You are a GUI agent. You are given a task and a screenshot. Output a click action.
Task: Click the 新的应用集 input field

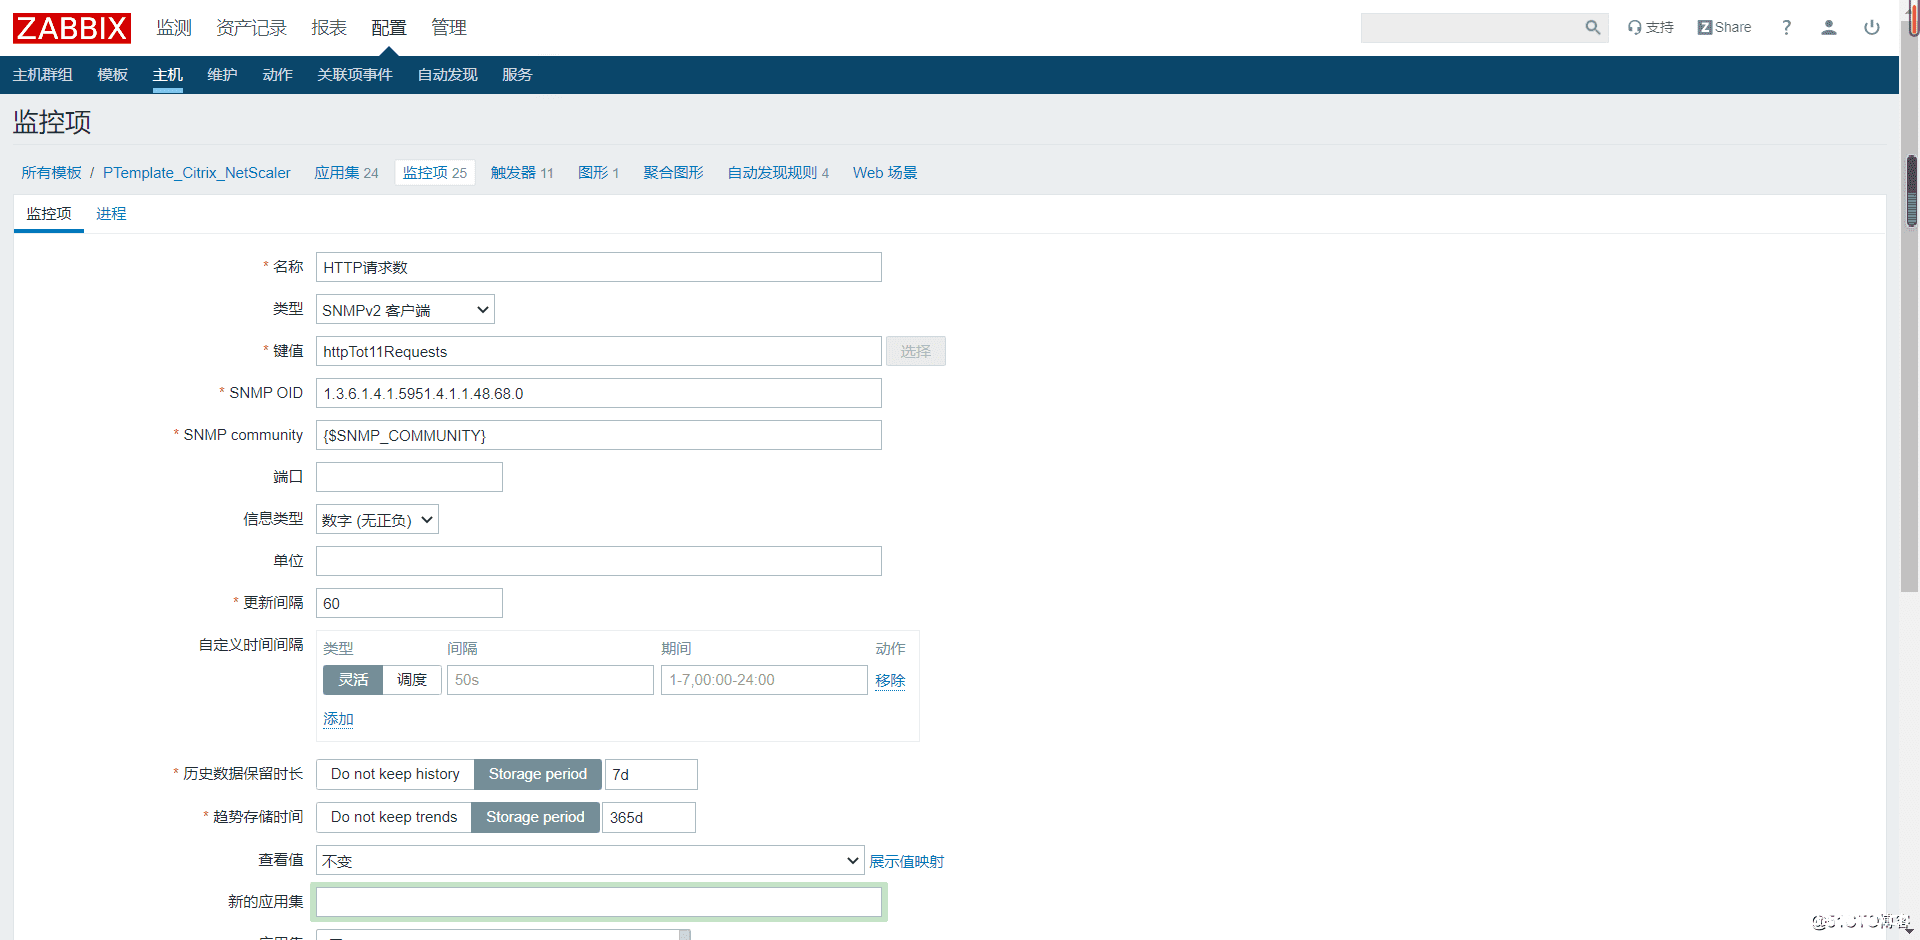click(598, 901)
